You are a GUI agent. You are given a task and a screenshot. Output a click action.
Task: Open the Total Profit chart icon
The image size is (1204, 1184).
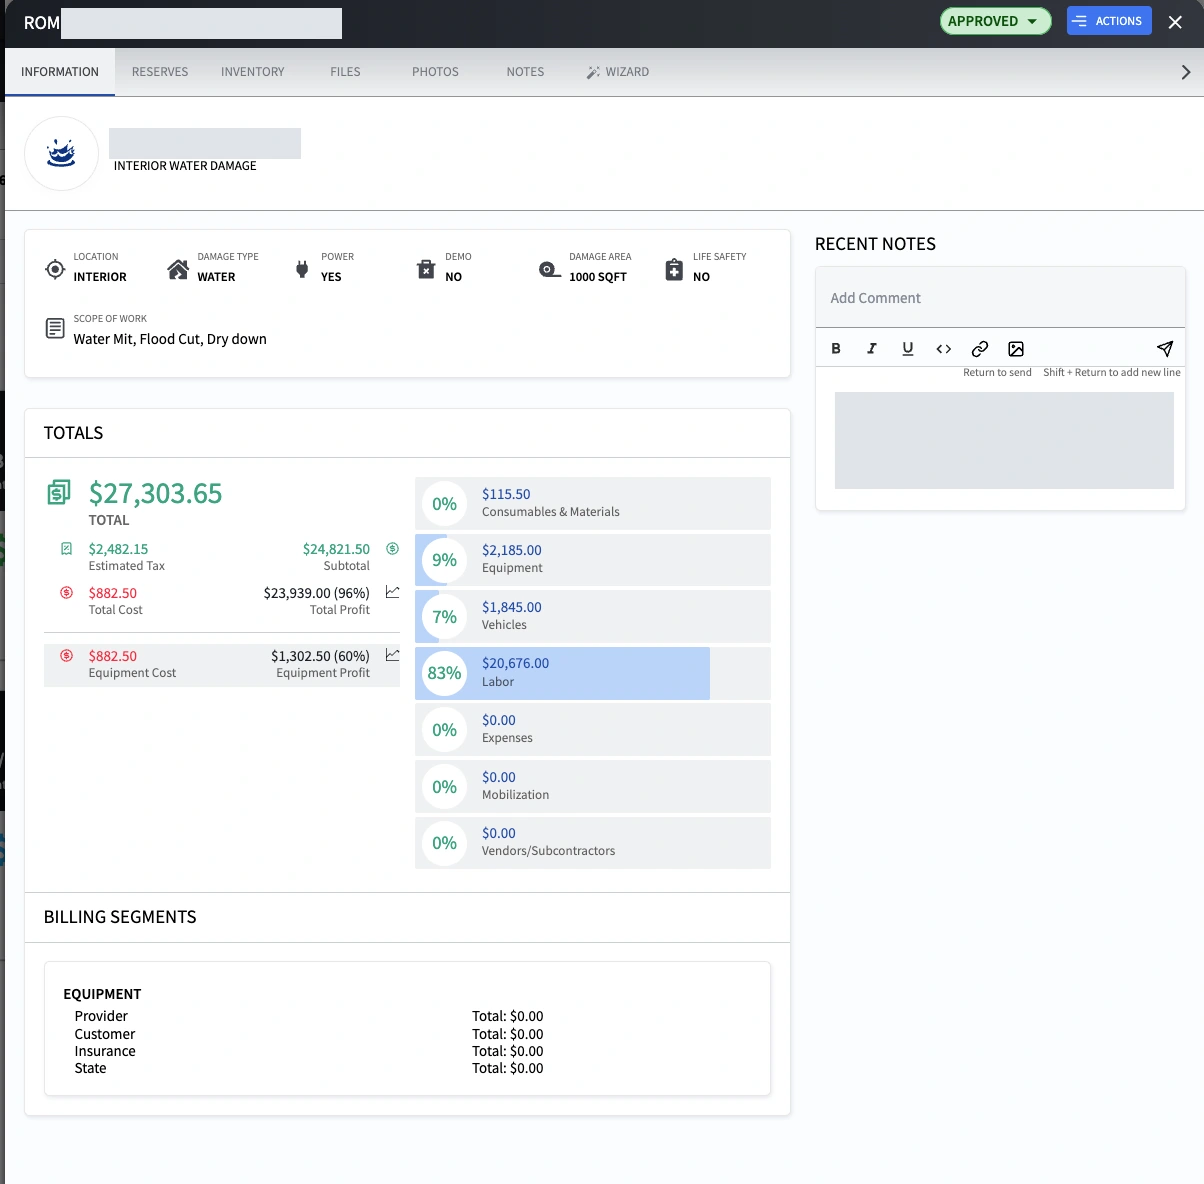[x=392, y=593]
